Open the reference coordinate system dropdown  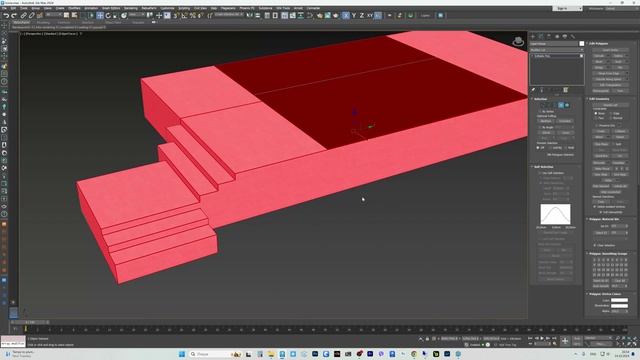[137, 16]
